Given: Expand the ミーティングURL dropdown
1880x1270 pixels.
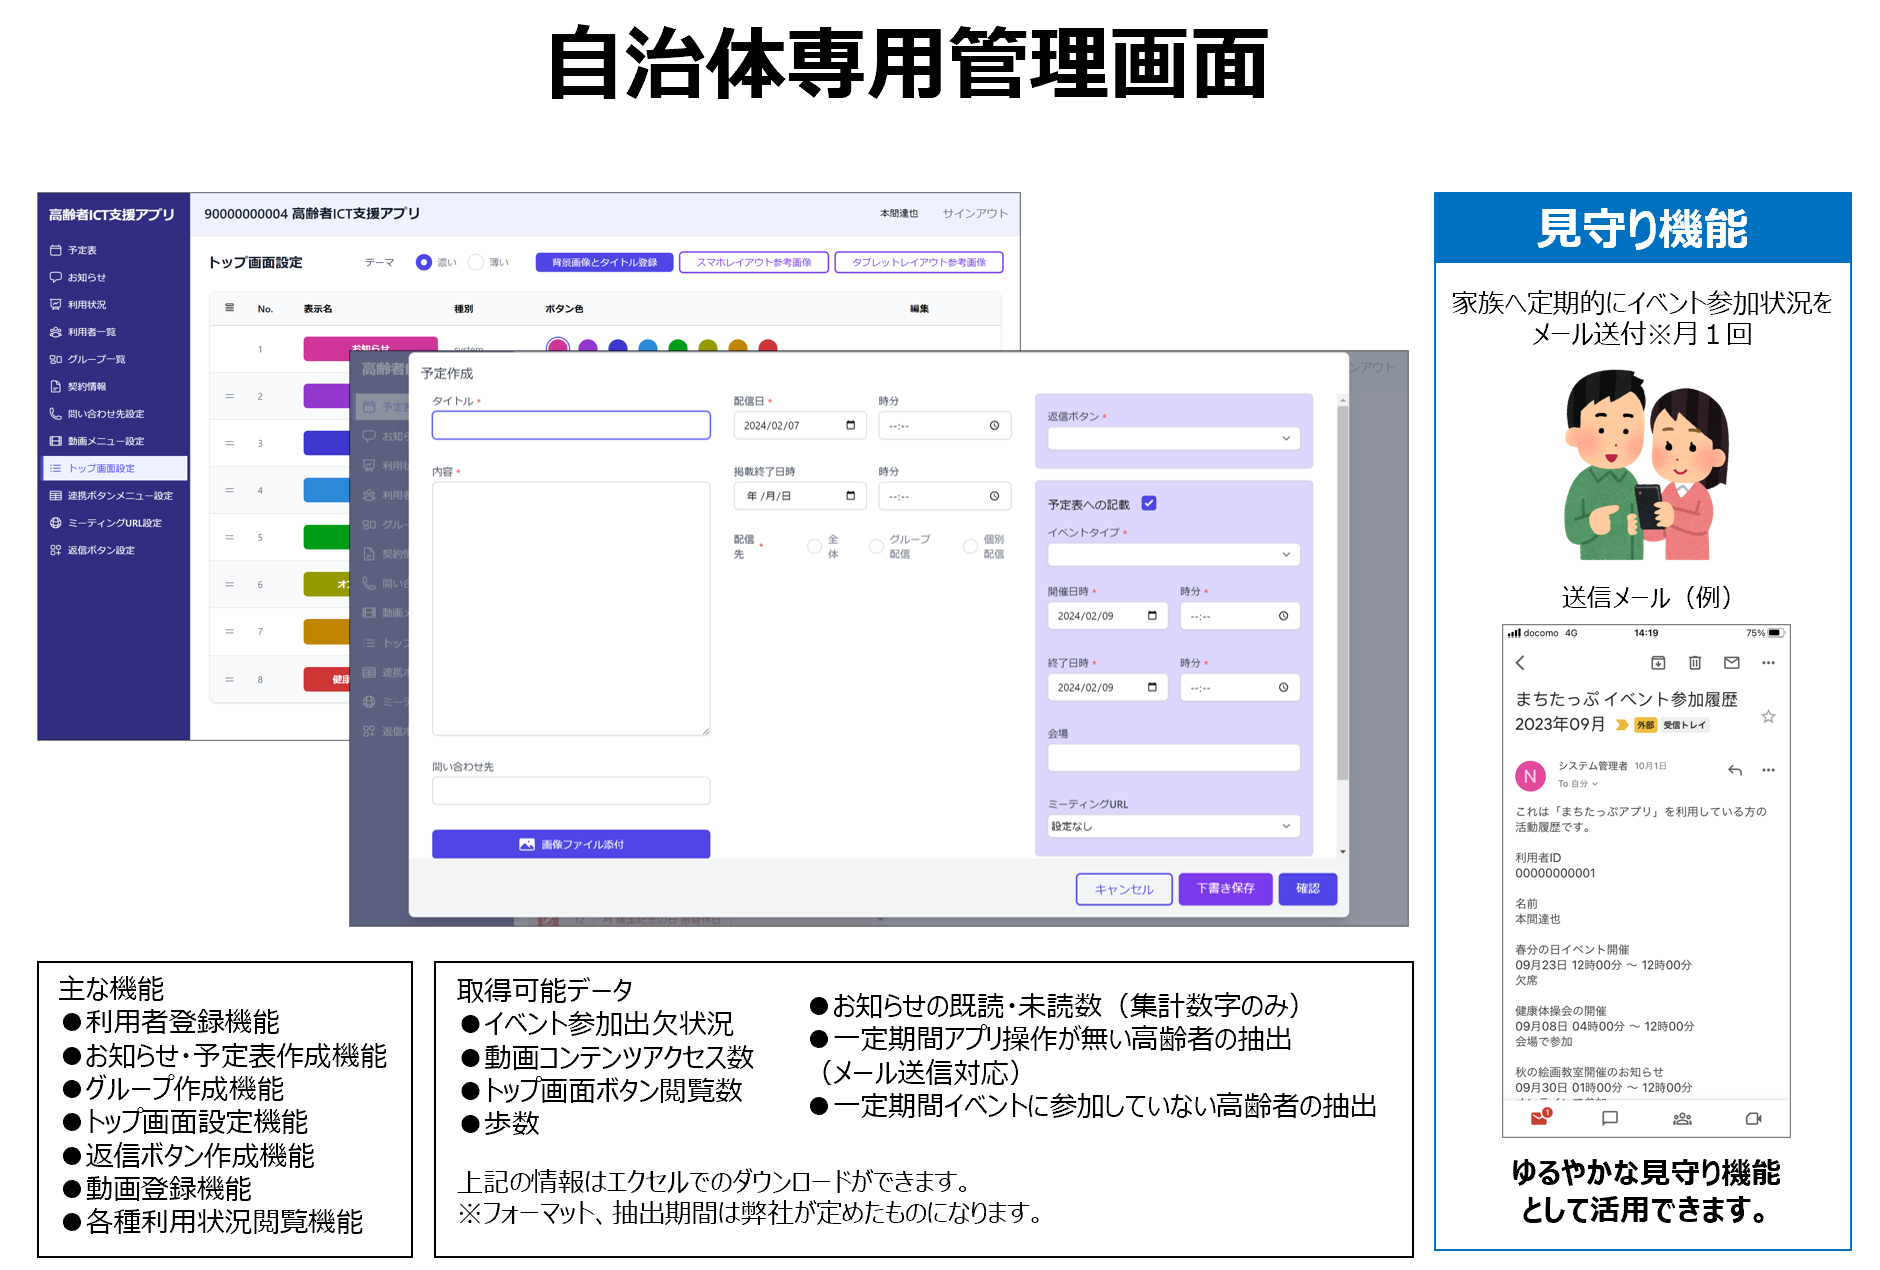Looking at the screenshot, I should 1173,826.
